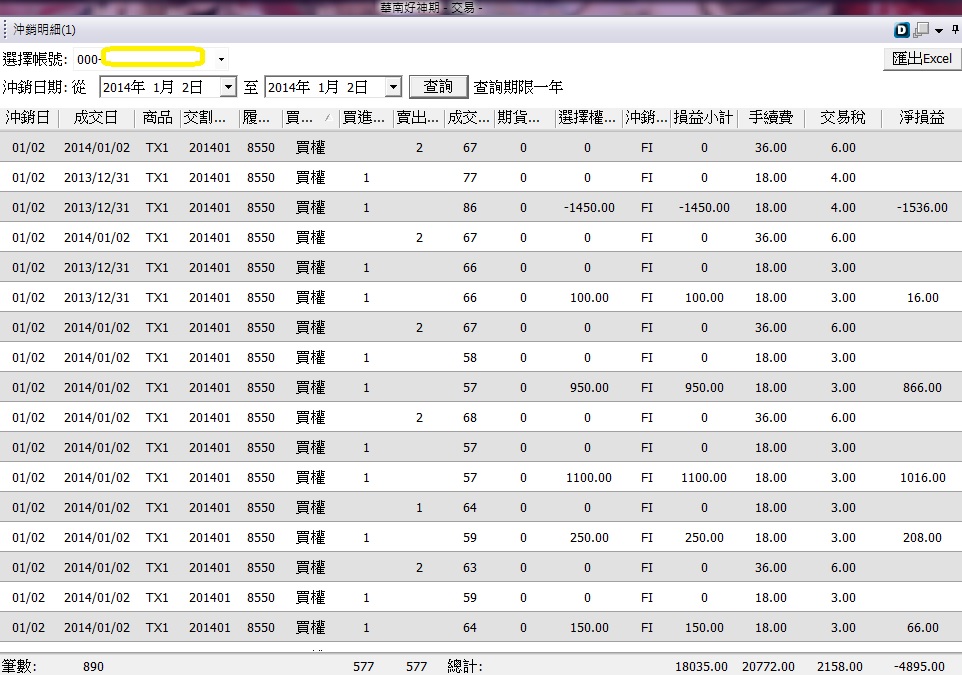
Task: Click the total net loss -4895.00
Action: (x=919, y=666)
